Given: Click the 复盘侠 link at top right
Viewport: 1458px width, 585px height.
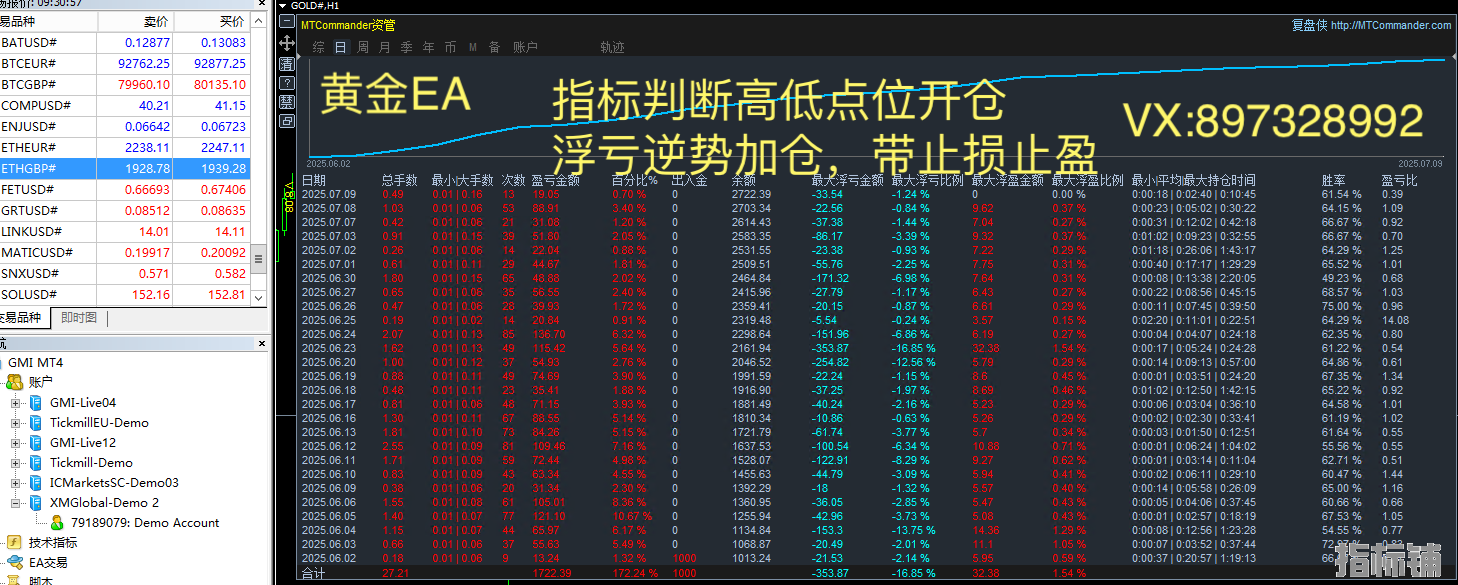Looking at the screenshot, I should 1308,26.
